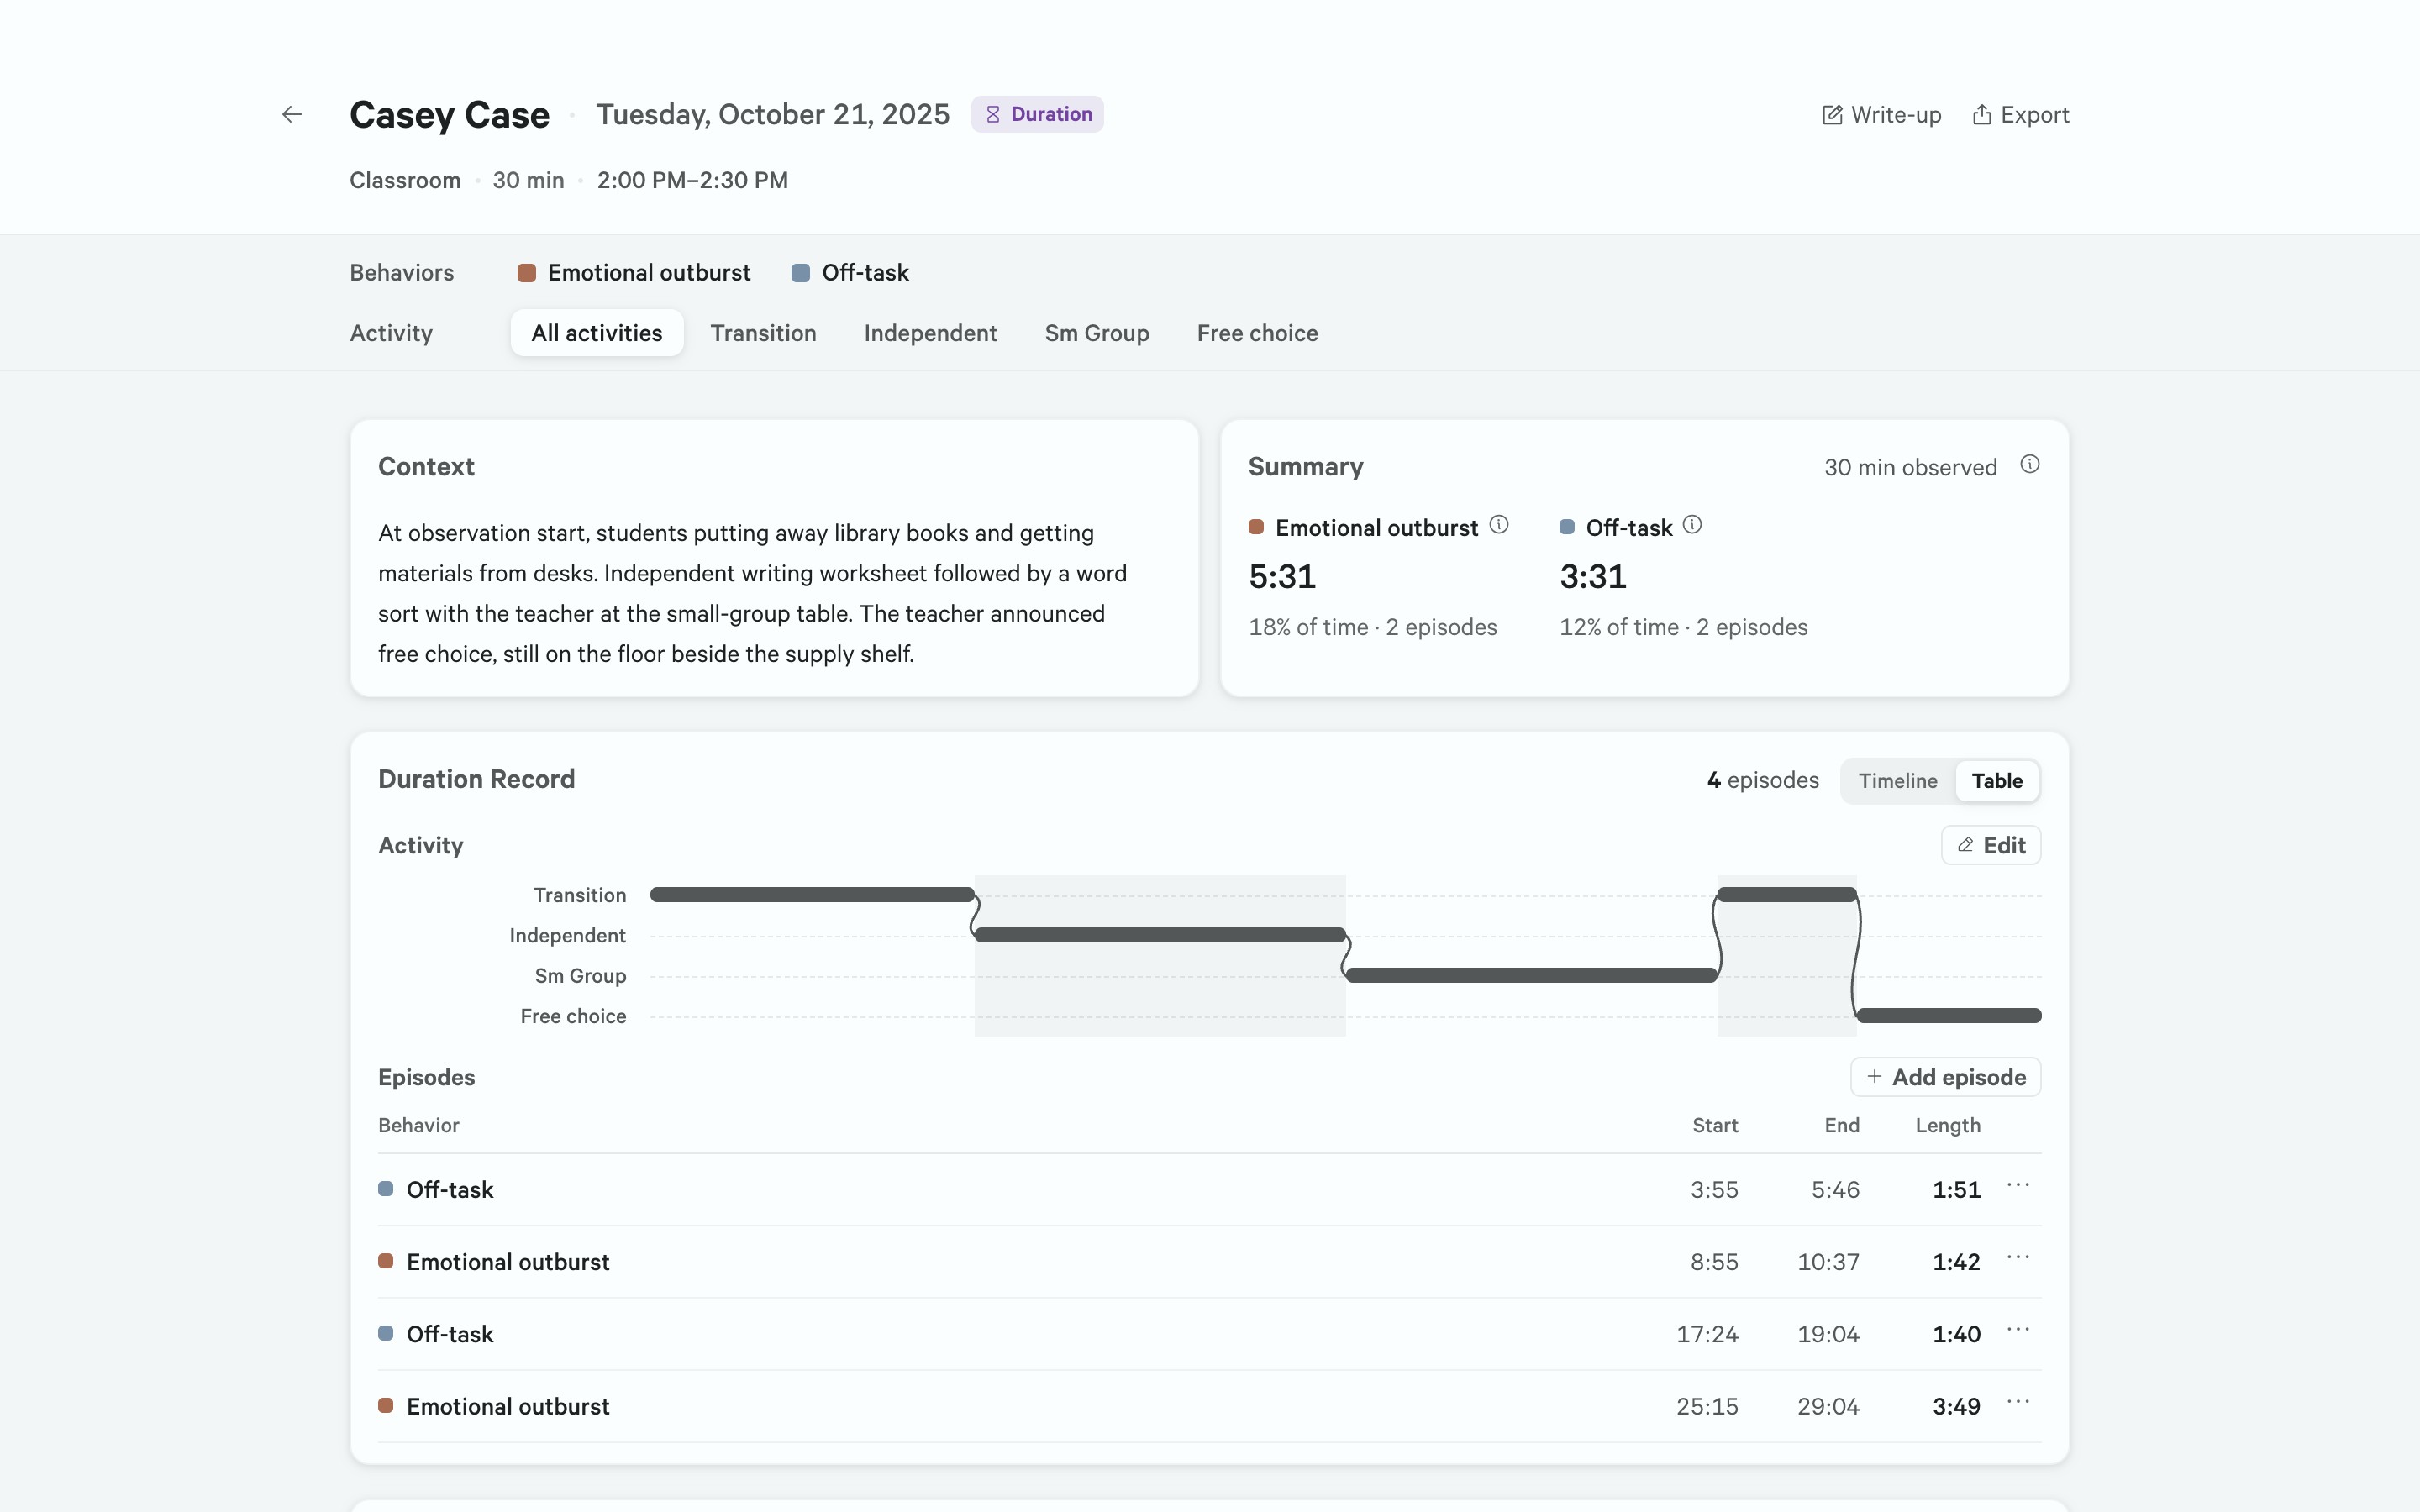This screenshot has height=1512, width=2420.
Task: Click the 3:31 Off-task total
Action: (x=1593, y=577)
